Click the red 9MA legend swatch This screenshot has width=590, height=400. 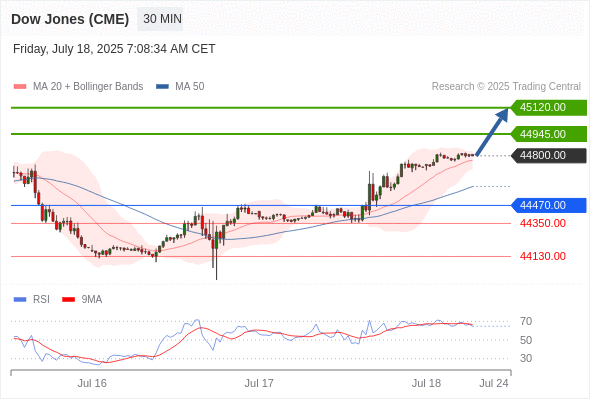(68, 300)
